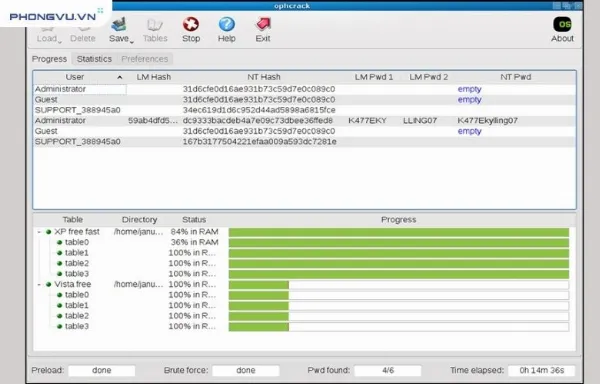Click Vista free table3 progress bar
600x384 pixels.
pos(399,327)
